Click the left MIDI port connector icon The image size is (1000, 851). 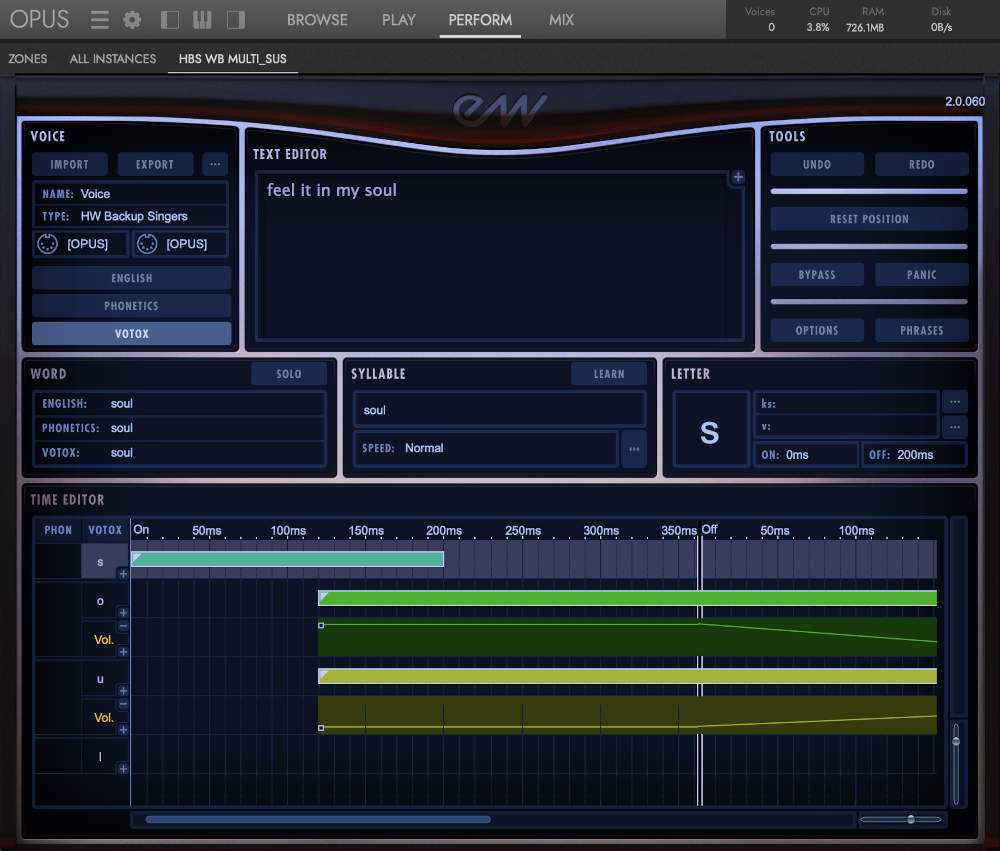(x=47, y=244)
